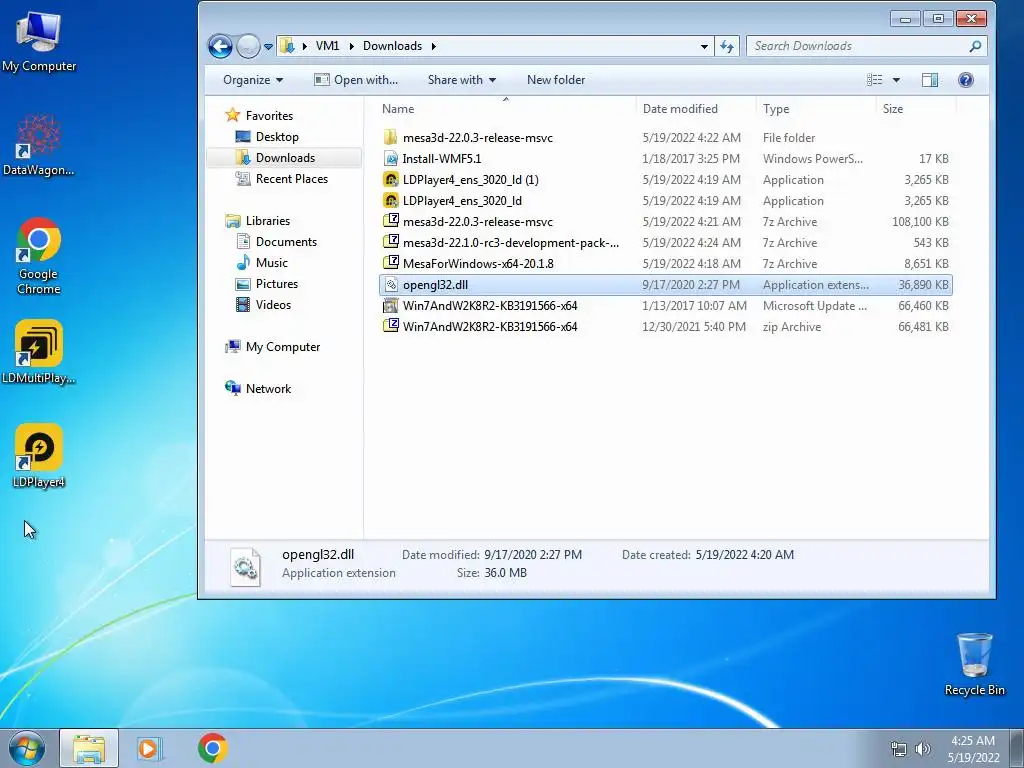Click the network icon in the system tray
The width and height of the screenshot is (1024, 768).
click(899, 749)
